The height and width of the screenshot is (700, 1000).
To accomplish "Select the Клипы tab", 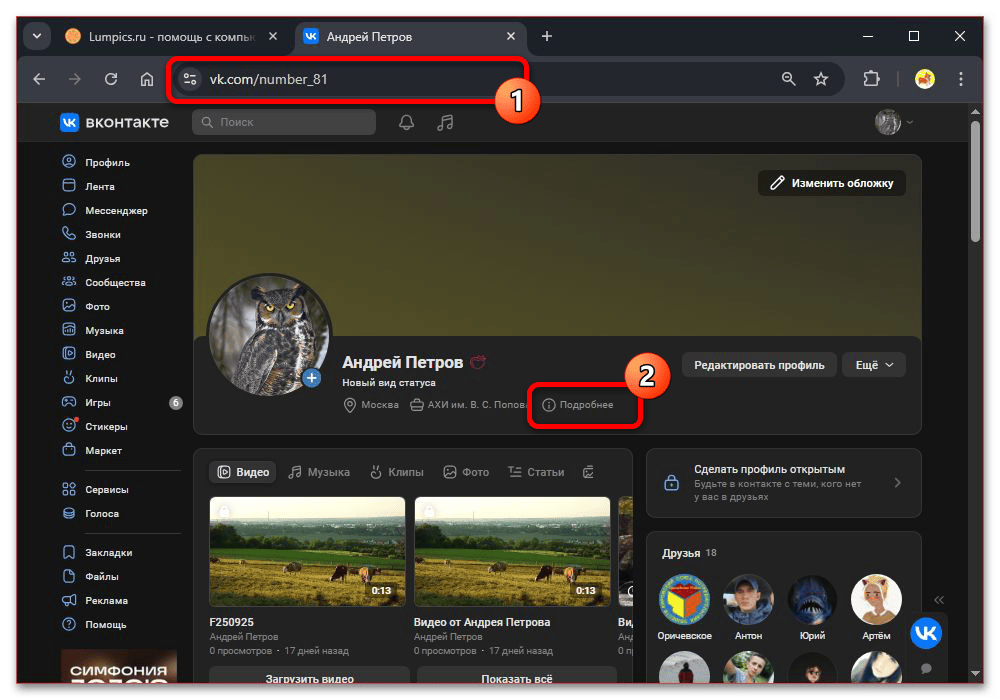I will 396,472.
